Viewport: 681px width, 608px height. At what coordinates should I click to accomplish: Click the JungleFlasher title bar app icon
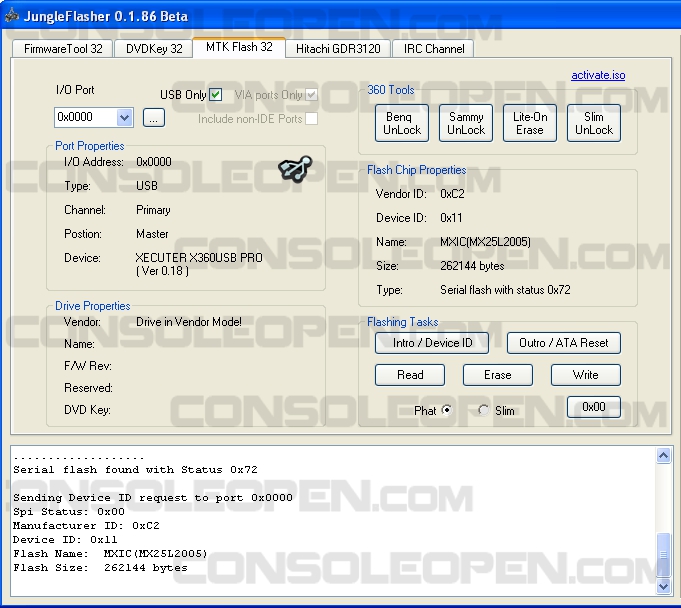point(12,16)
